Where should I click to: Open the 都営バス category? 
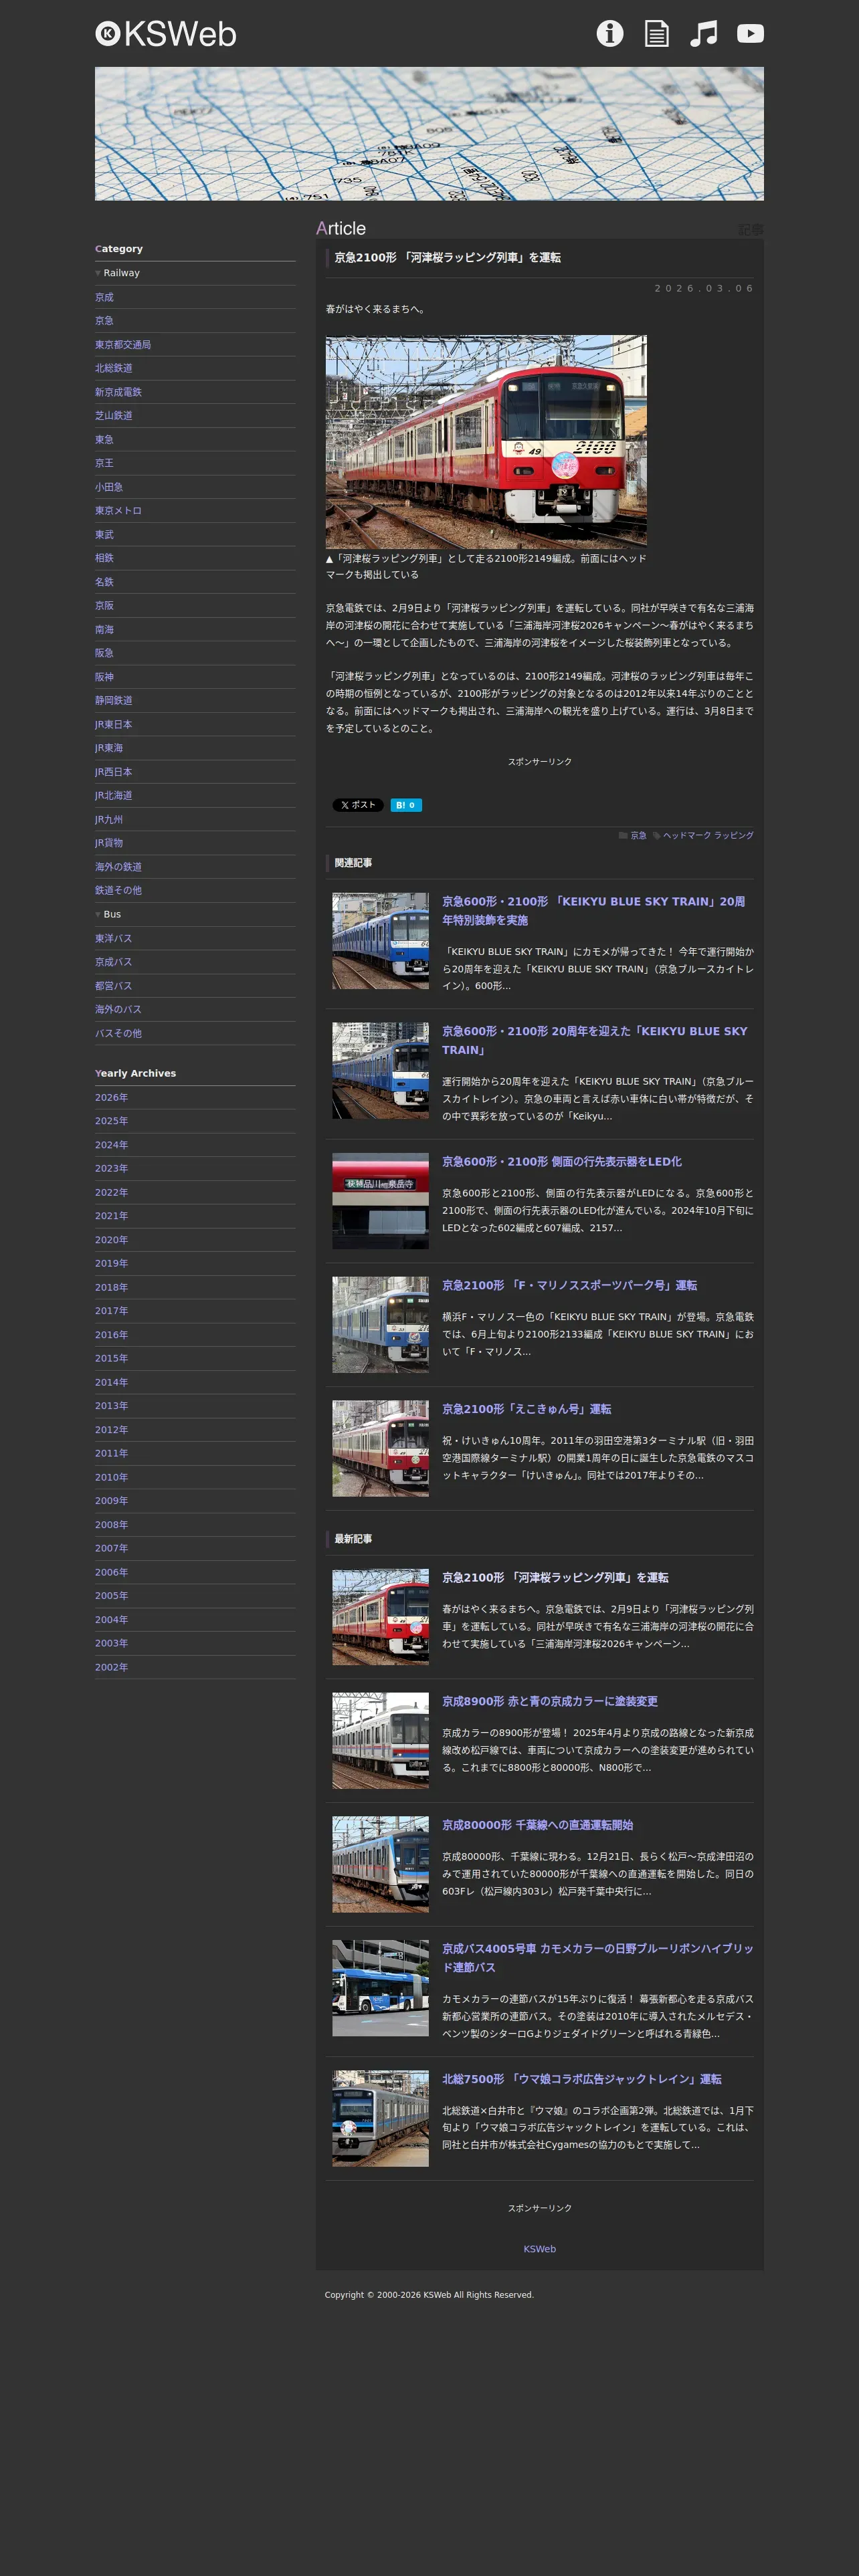click(x=114, y=986)
